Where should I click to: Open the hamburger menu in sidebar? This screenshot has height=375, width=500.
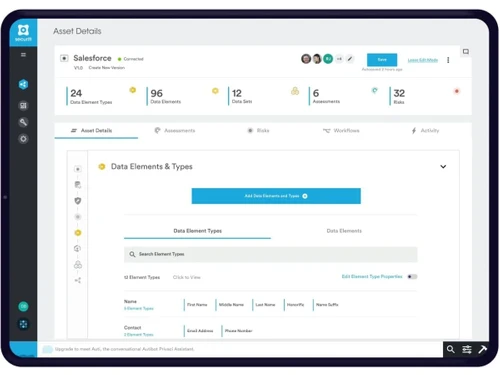[23, 55]
